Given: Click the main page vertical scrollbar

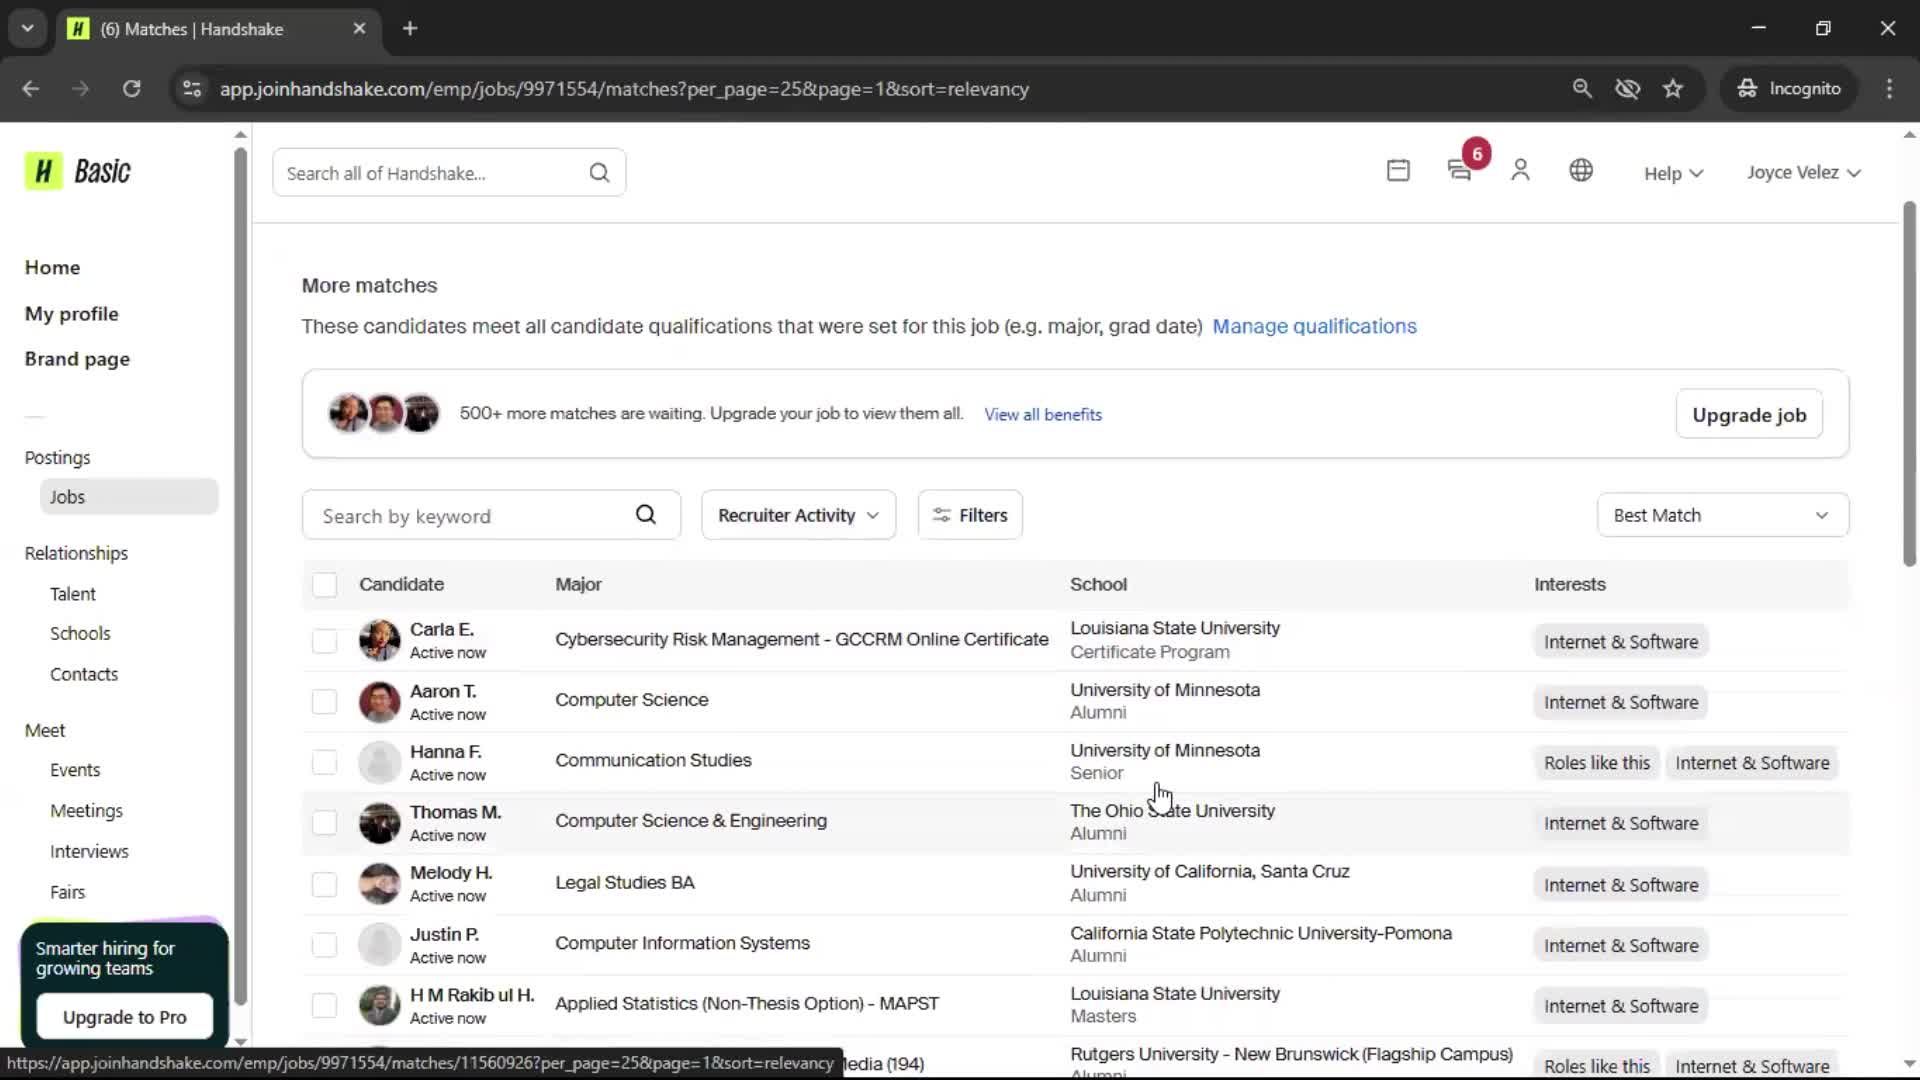Looking at the screenshot, I should pos(1908,385).
